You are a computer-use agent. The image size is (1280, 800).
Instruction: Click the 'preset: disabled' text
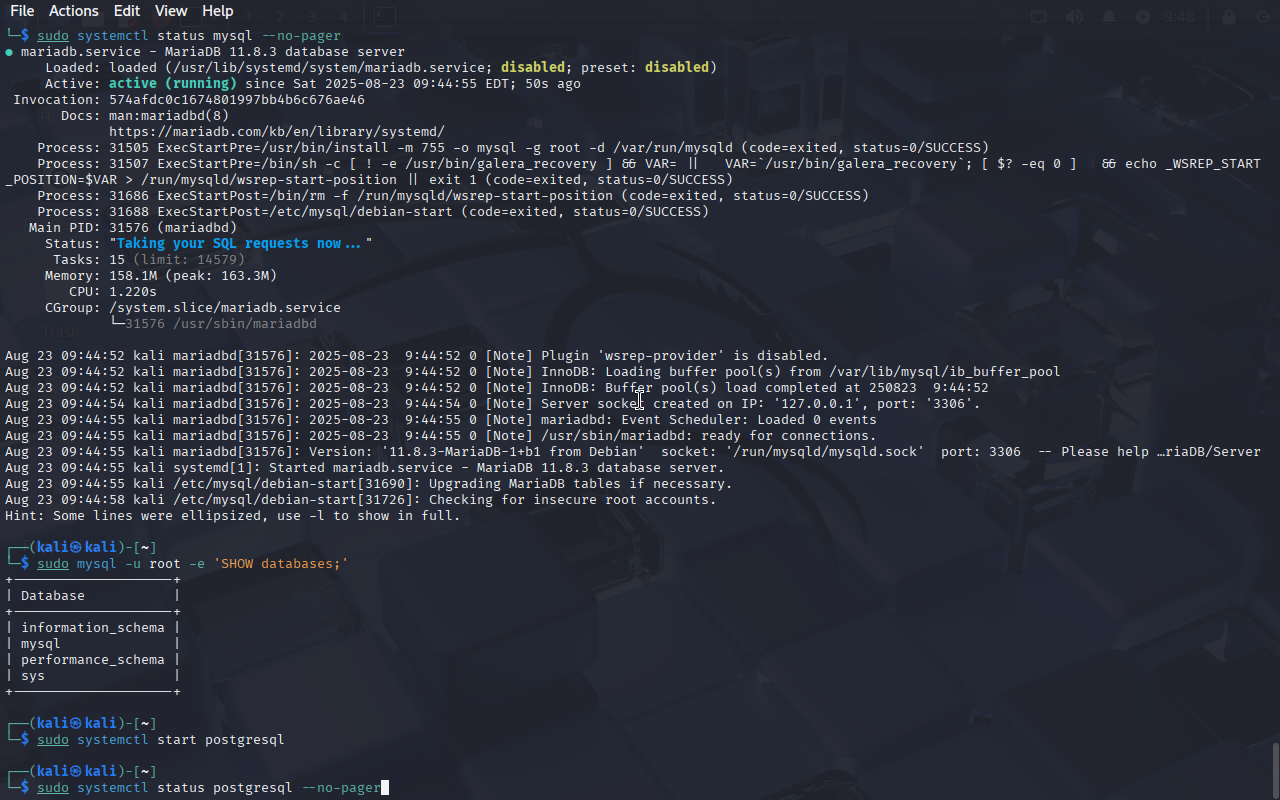[x=645, y=68]
